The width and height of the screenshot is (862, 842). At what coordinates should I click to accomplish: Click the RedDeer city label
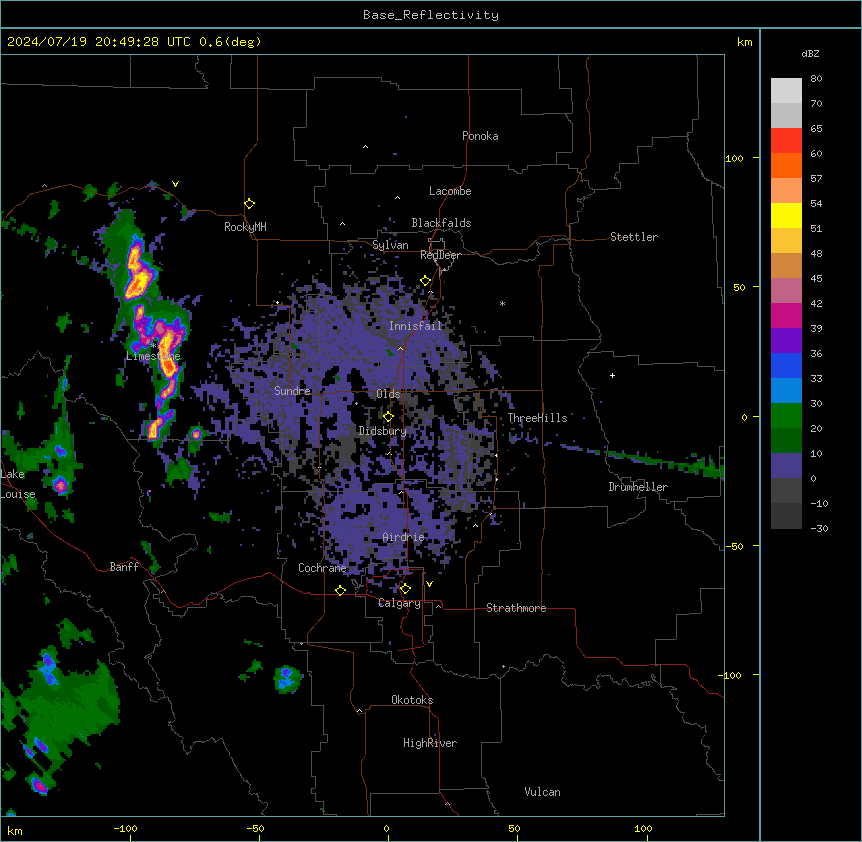coord(440,255)
